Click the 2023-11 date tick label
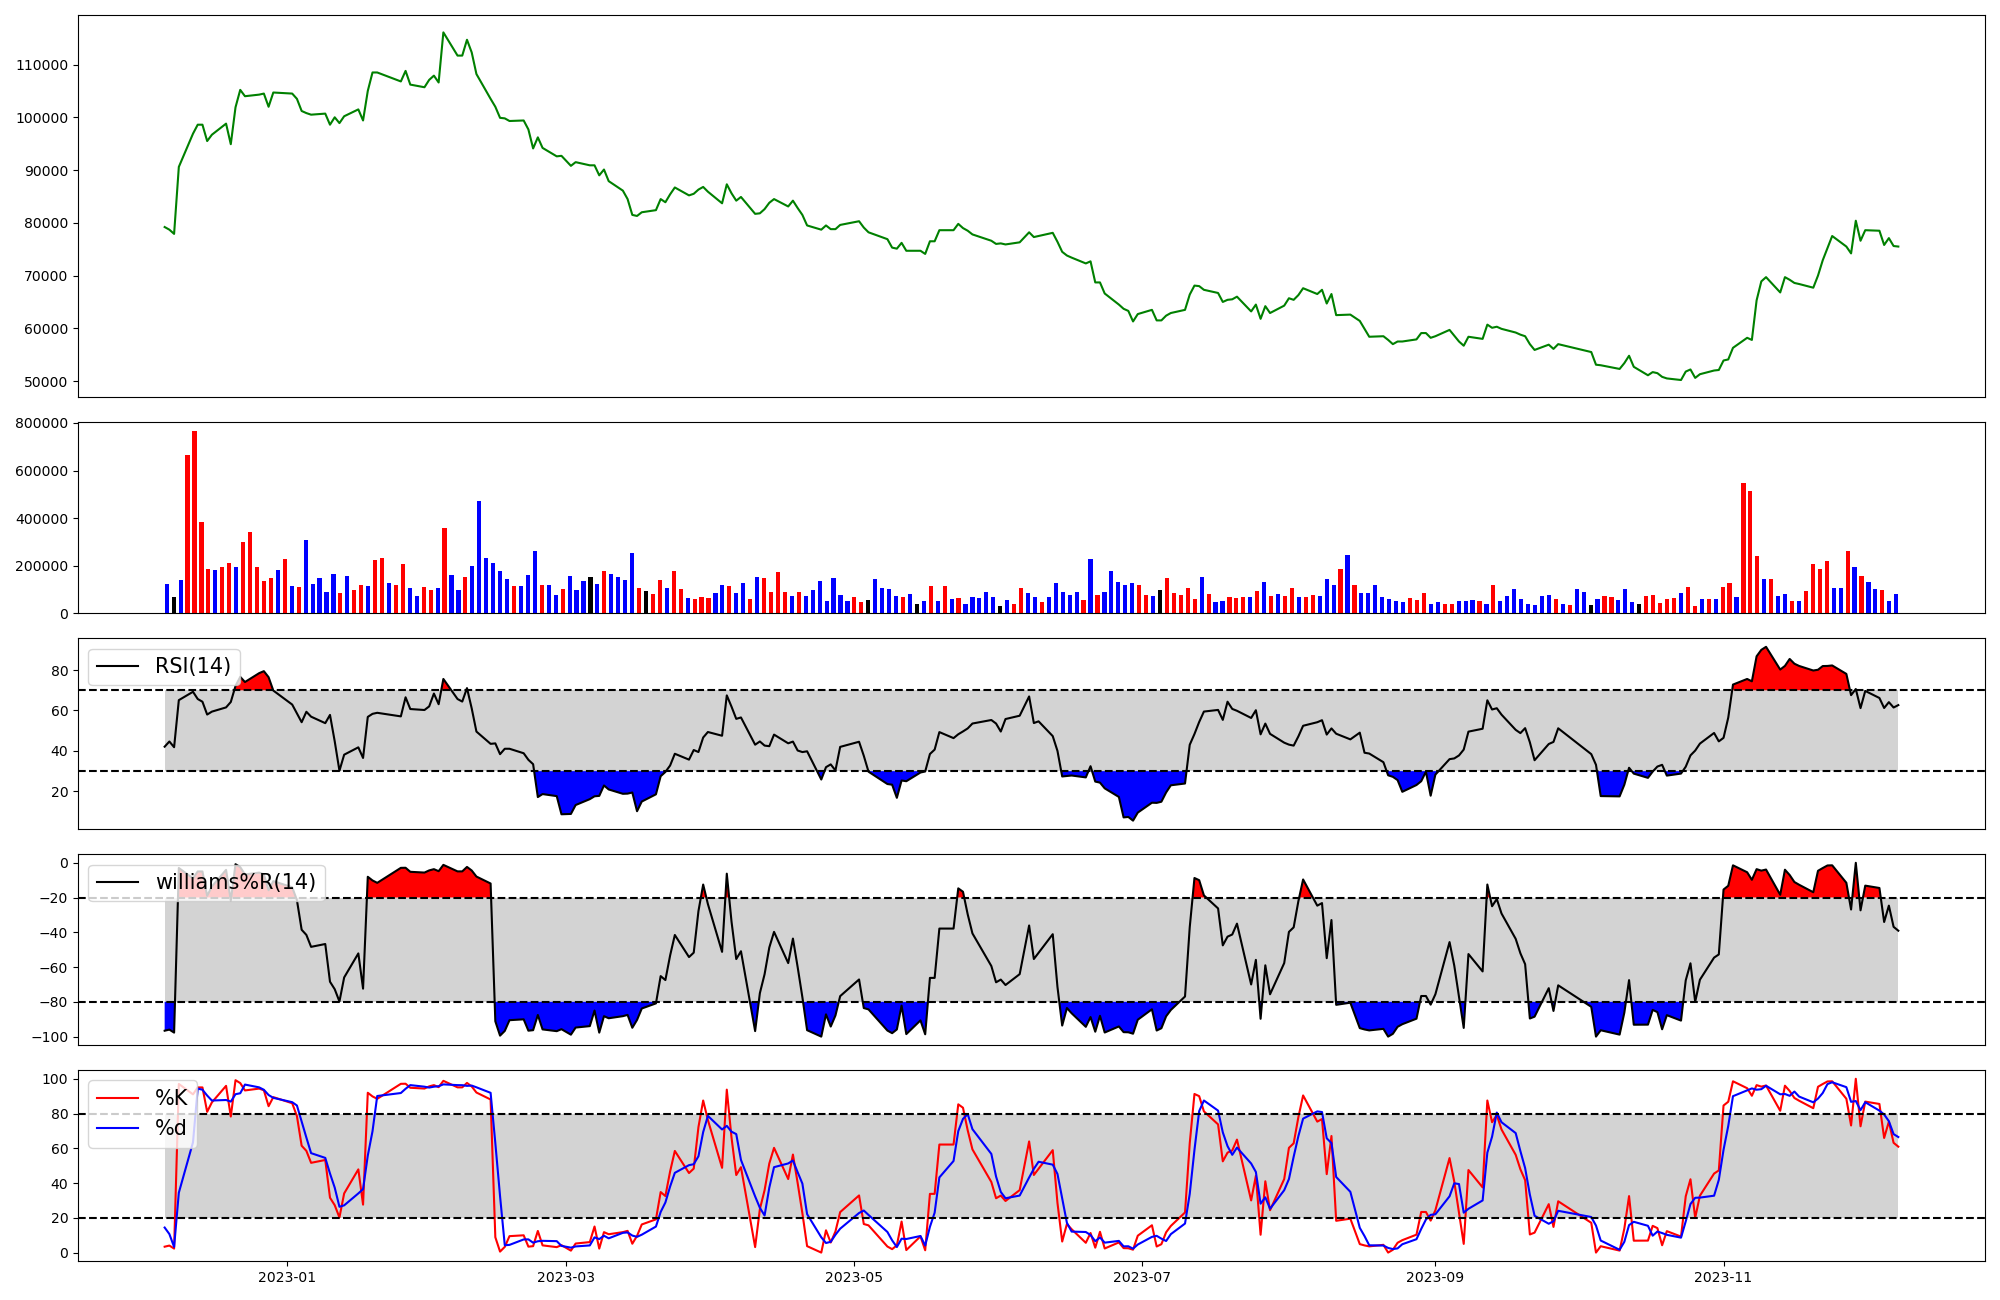The width and height of the screenshot is (2000, 1300). [x=1724, y=1277]
